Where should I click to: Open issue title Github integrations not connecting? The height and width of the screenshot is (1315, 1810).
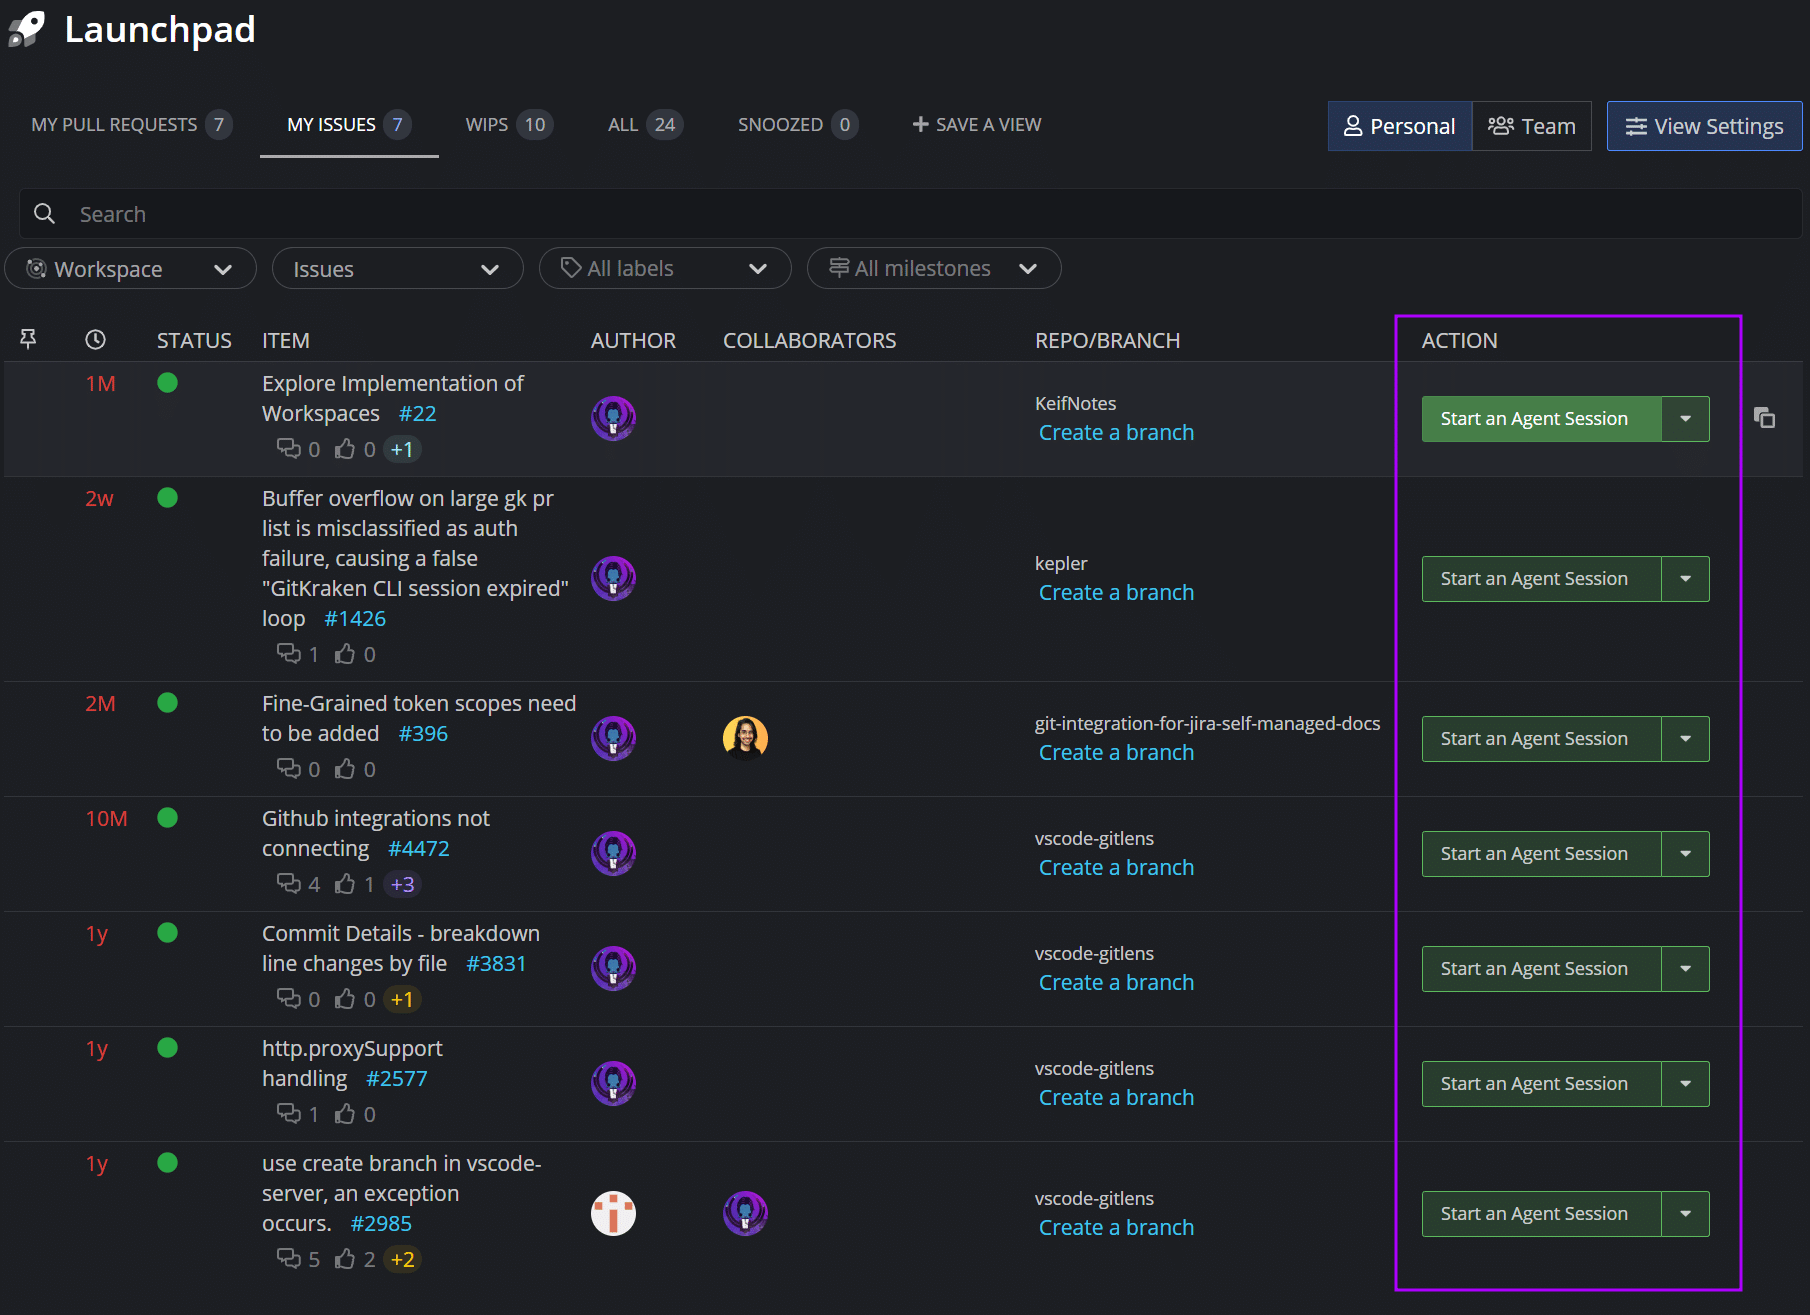(x=375, y=833)
